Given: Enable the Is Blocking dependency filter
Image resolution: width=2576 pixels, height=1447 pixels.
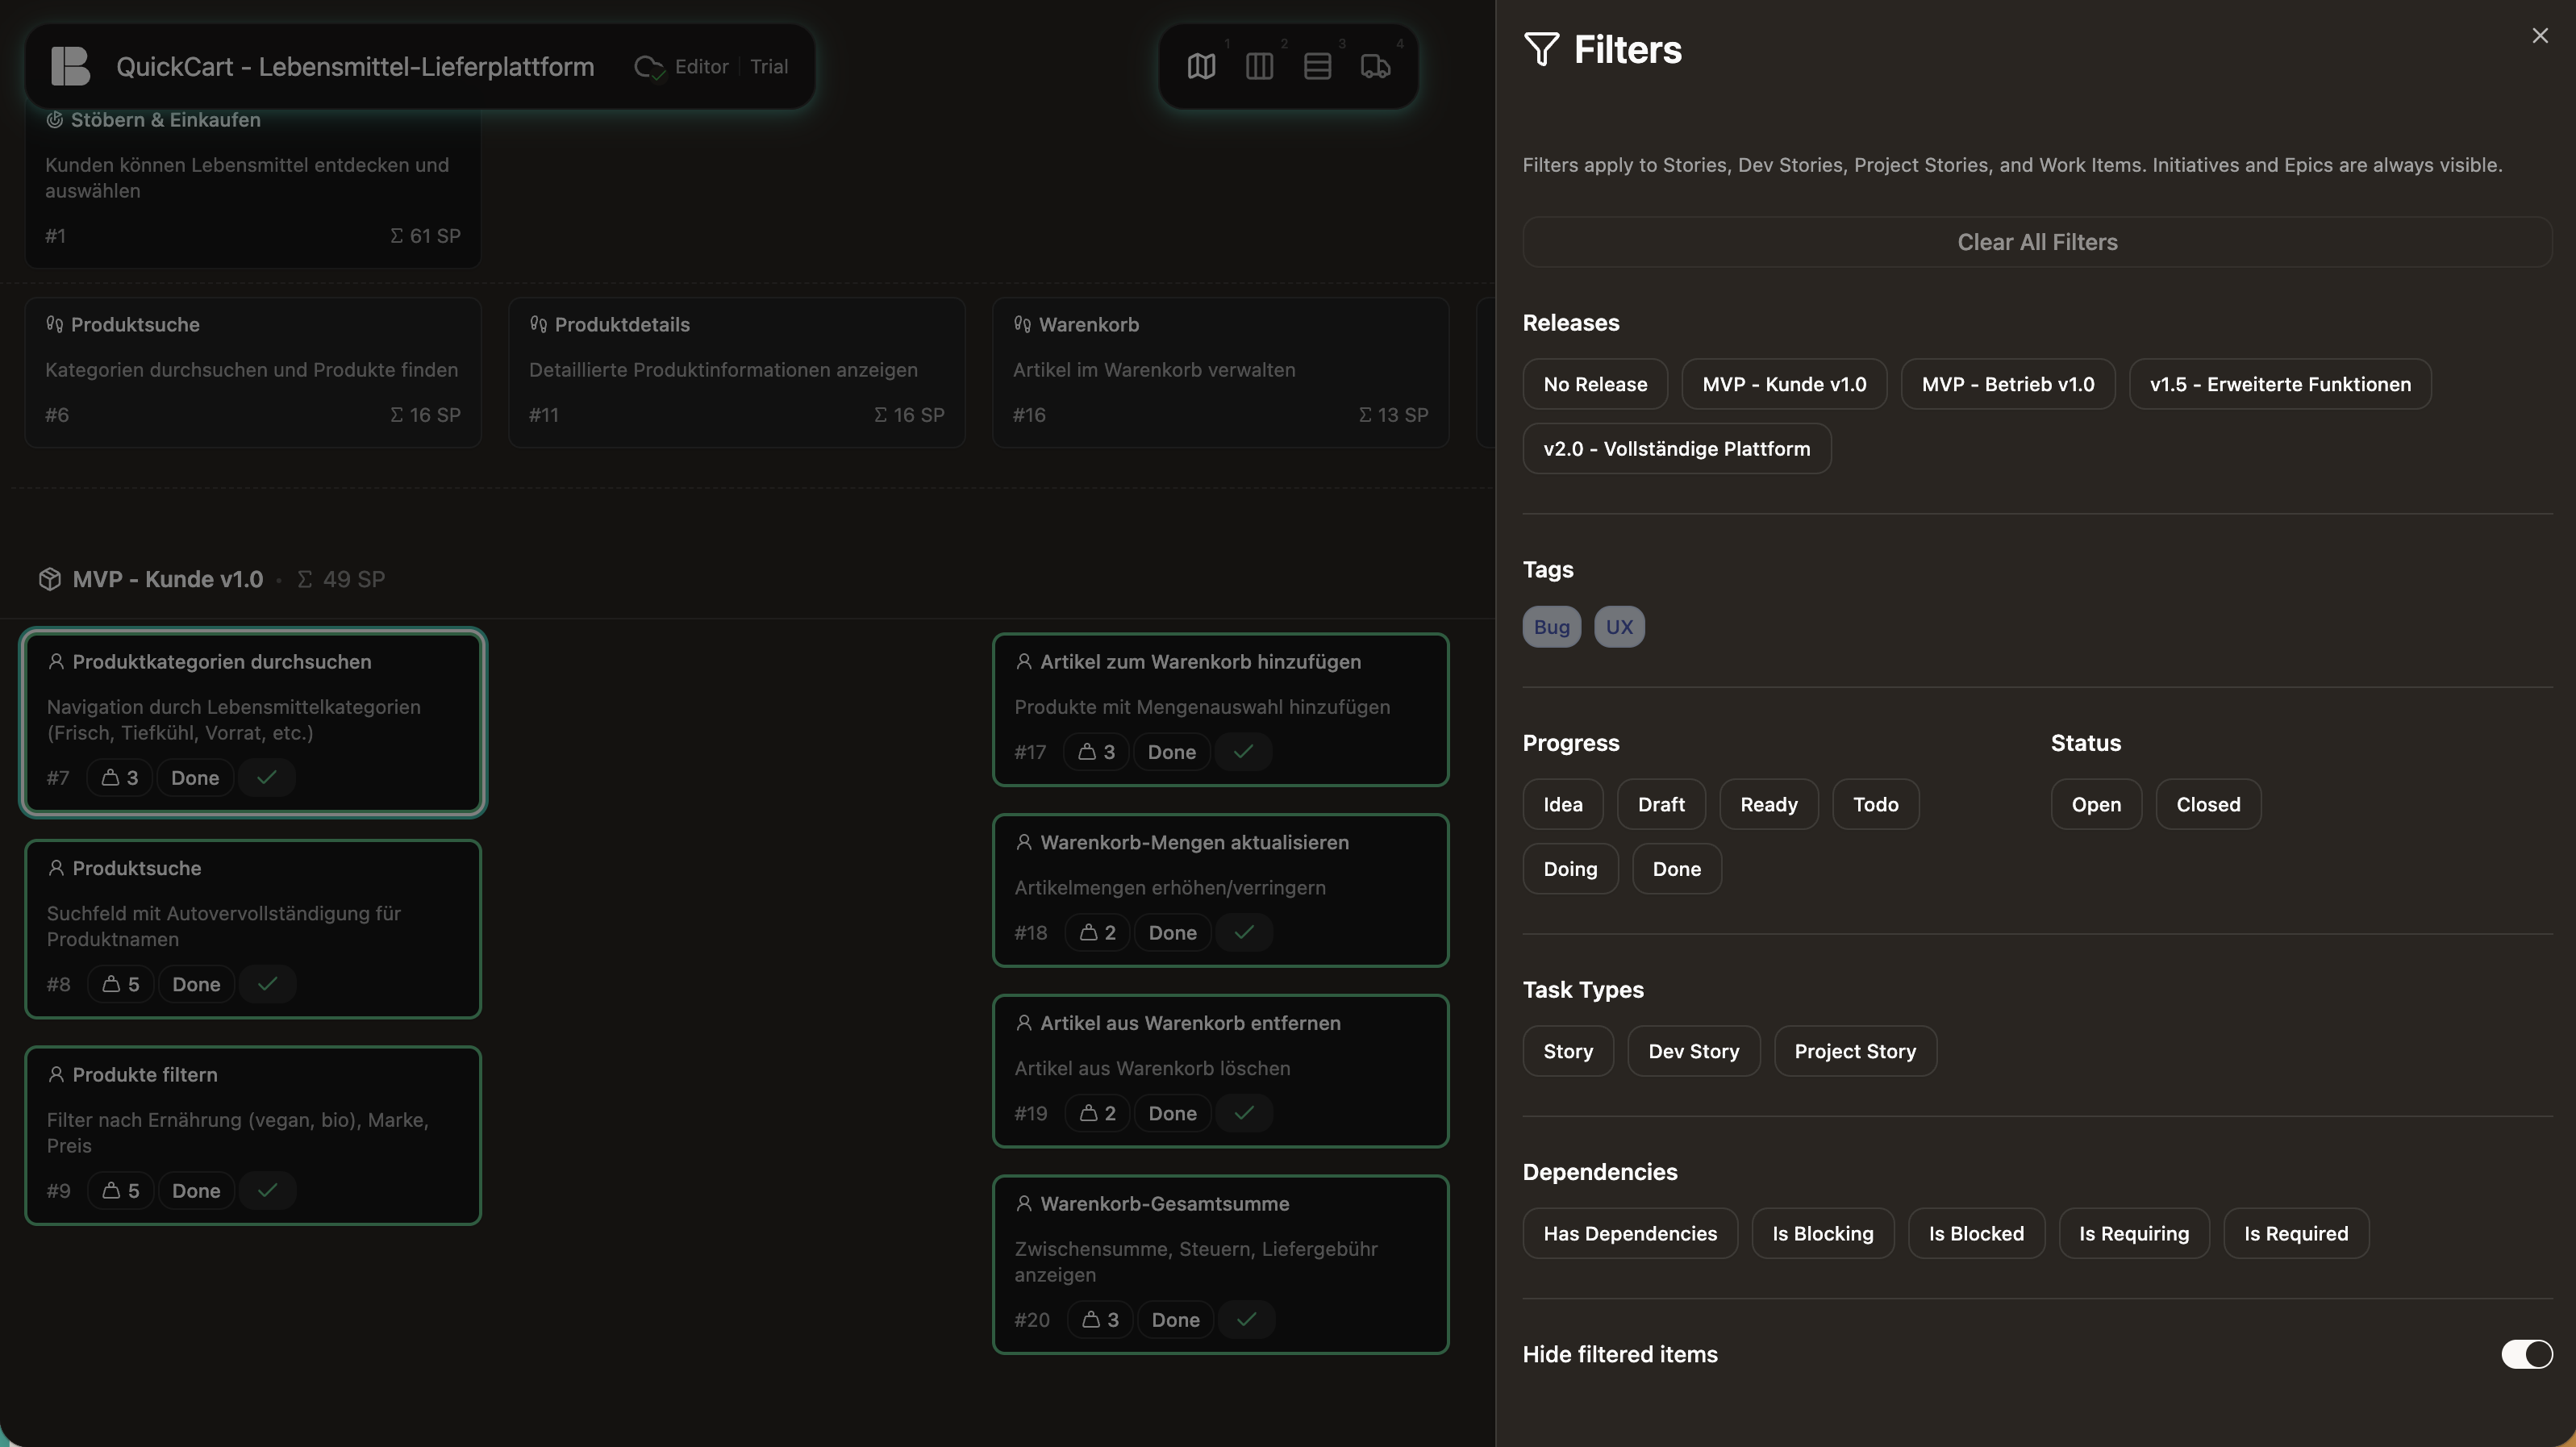Looking at the screenshot, I should (1822, 1233).
